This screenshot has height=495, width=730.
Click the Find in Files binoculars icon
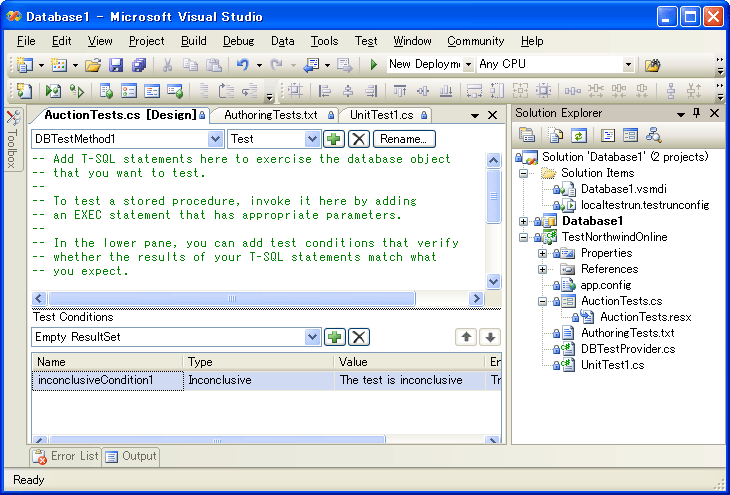point(653,65)
